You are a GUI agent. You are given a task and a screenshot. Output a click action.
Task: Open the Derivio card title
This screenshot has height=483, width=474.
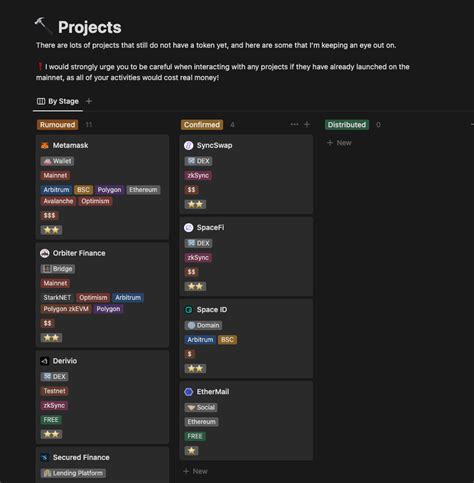65,361
